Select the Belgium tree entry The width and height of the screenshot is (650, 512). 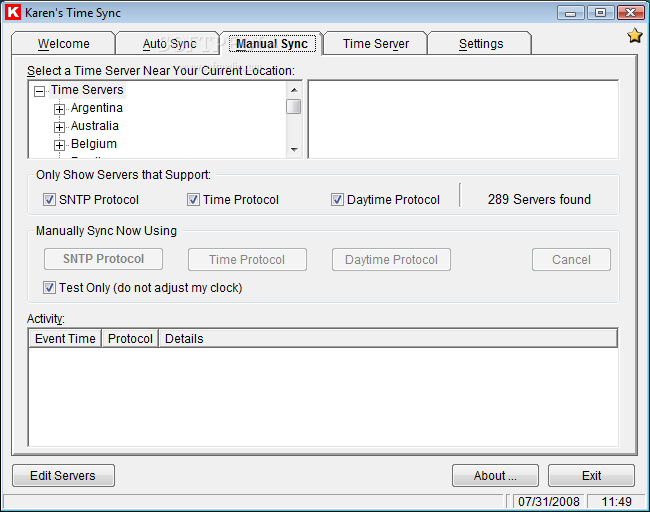pyautogui.click(x=94, y=144)
